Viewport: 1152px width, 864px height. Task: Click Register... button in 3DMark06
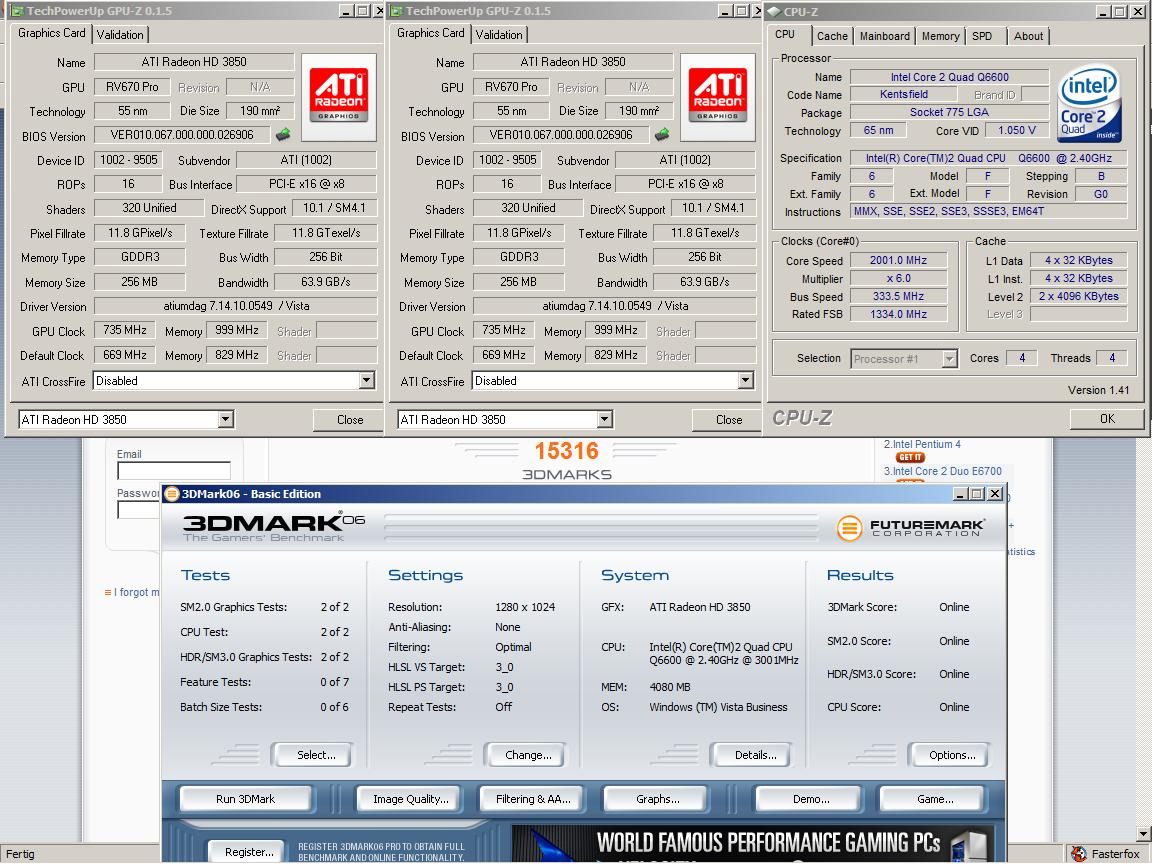pyautogui.click(x=249, y=852)
